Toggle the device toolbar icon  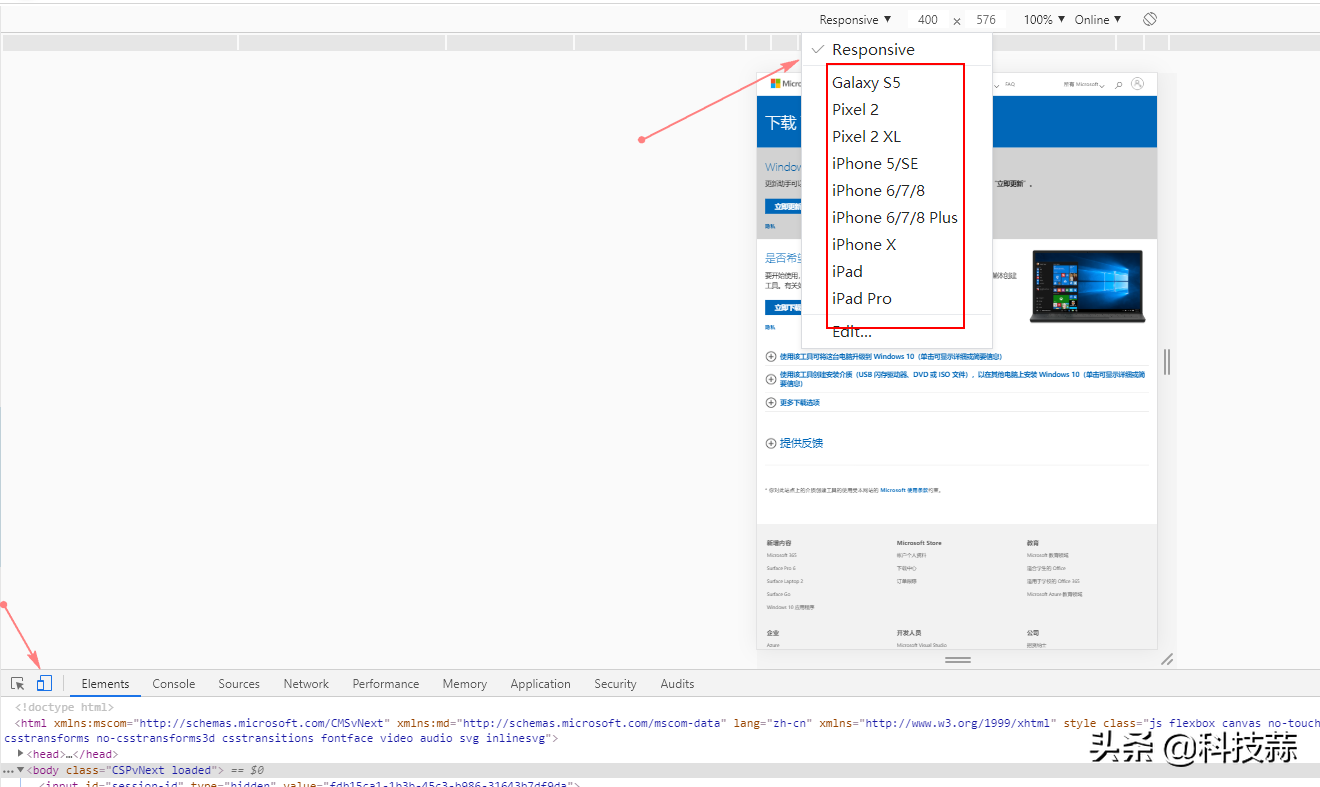pyautogui.click(x=44, y=684)
